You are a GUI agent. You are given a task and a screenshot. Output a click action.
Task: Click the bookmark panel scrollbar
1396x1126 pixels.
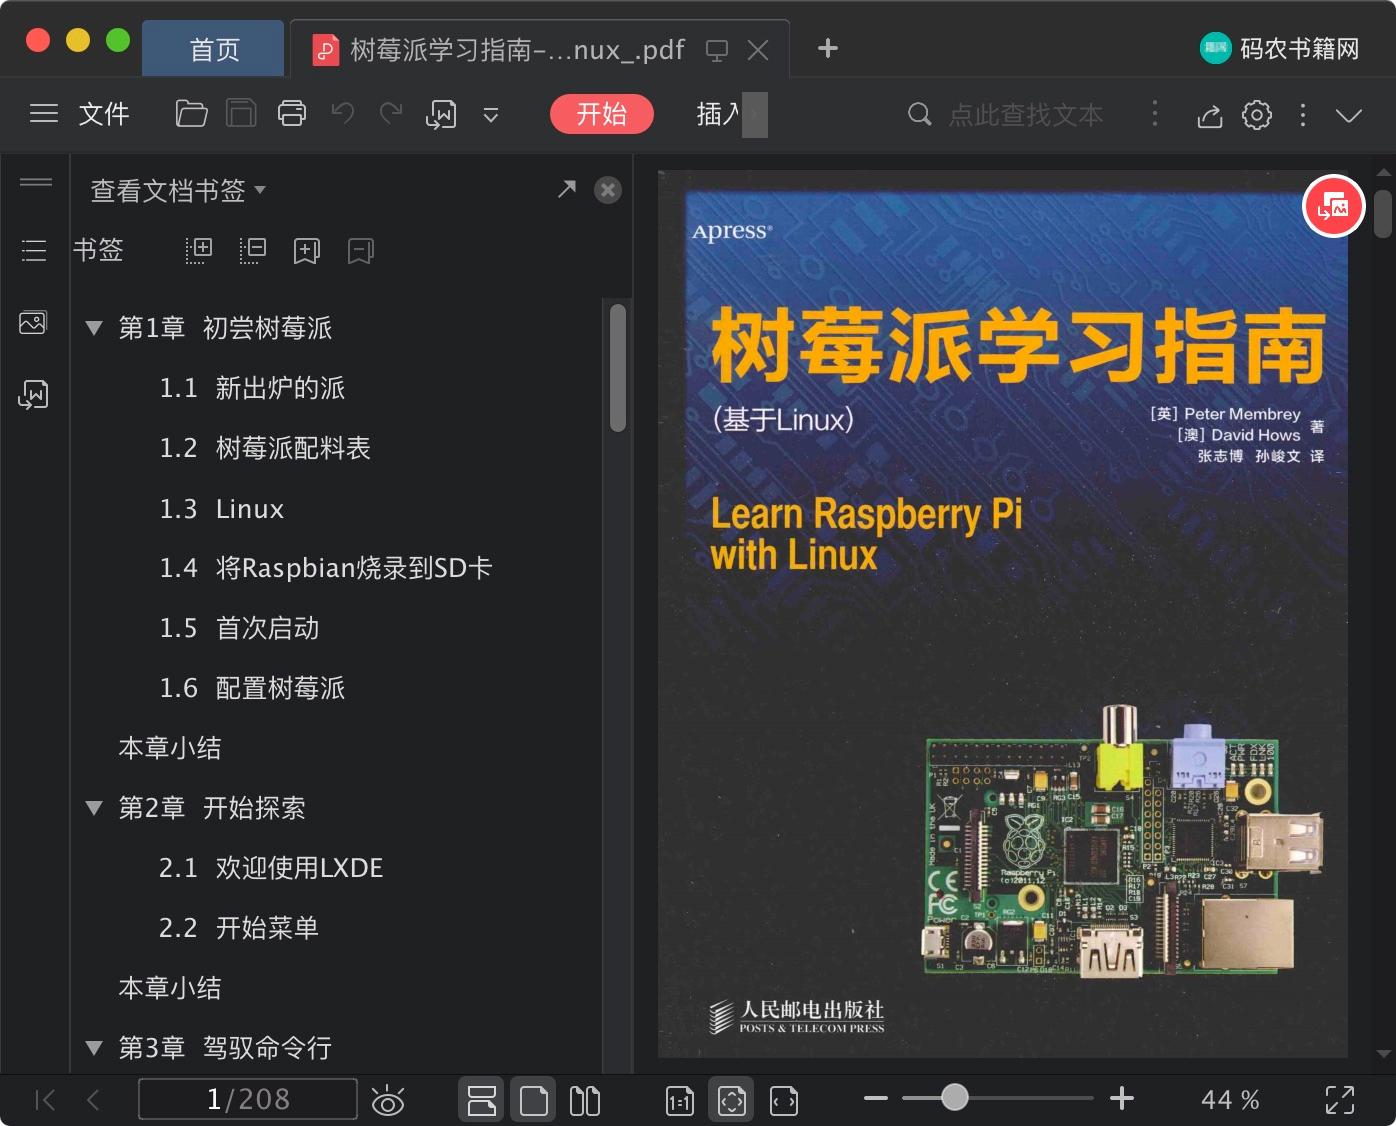618,368
